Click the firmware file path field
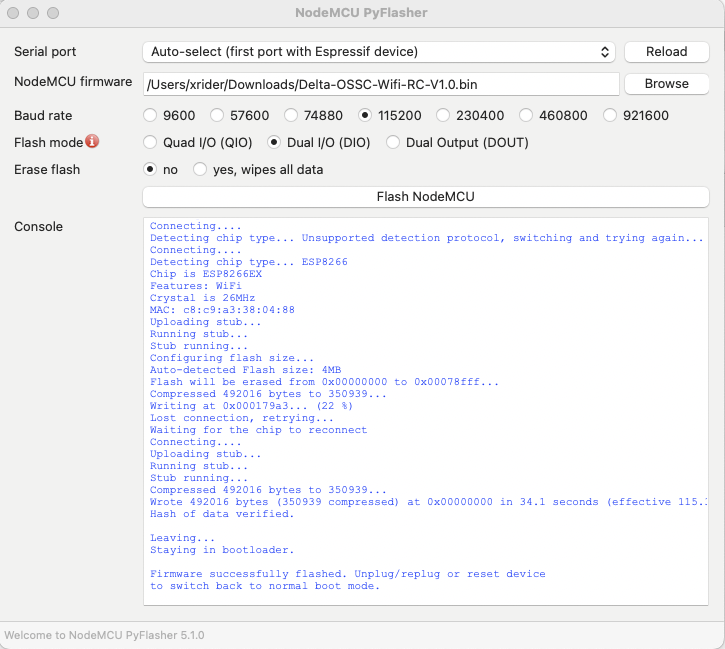The height and width of the screenshot is (649, 725). click(381, 84)
